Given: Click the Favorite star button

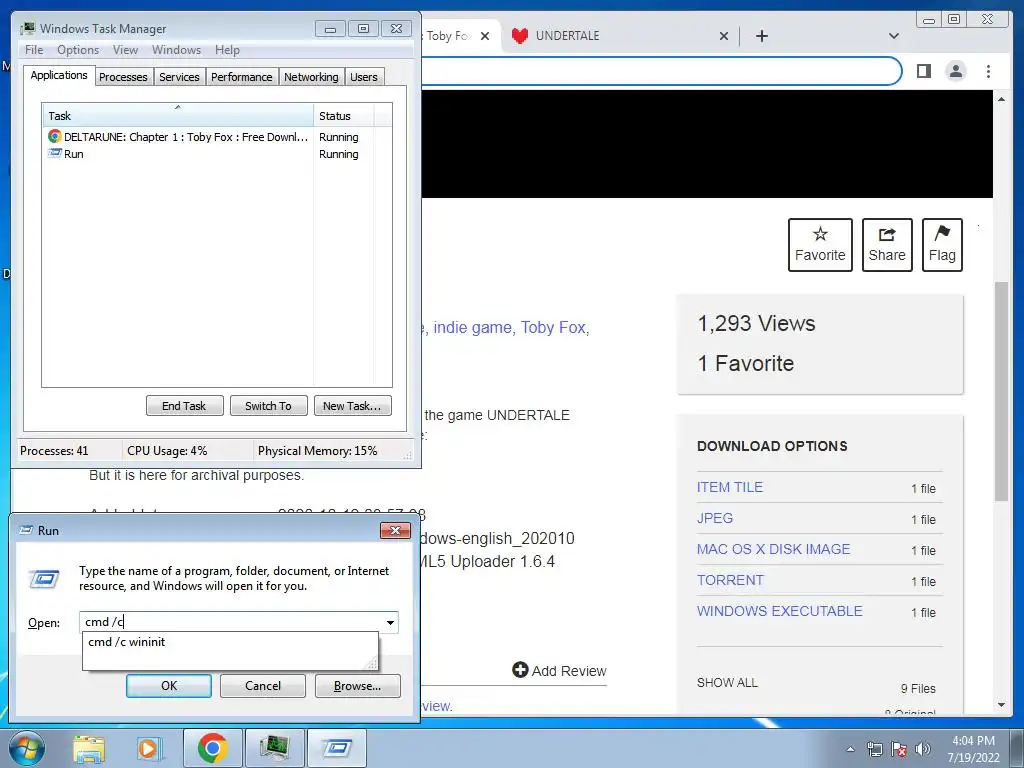Looking at the screenshot, I should pyautogui.click(x=820, y=245).
